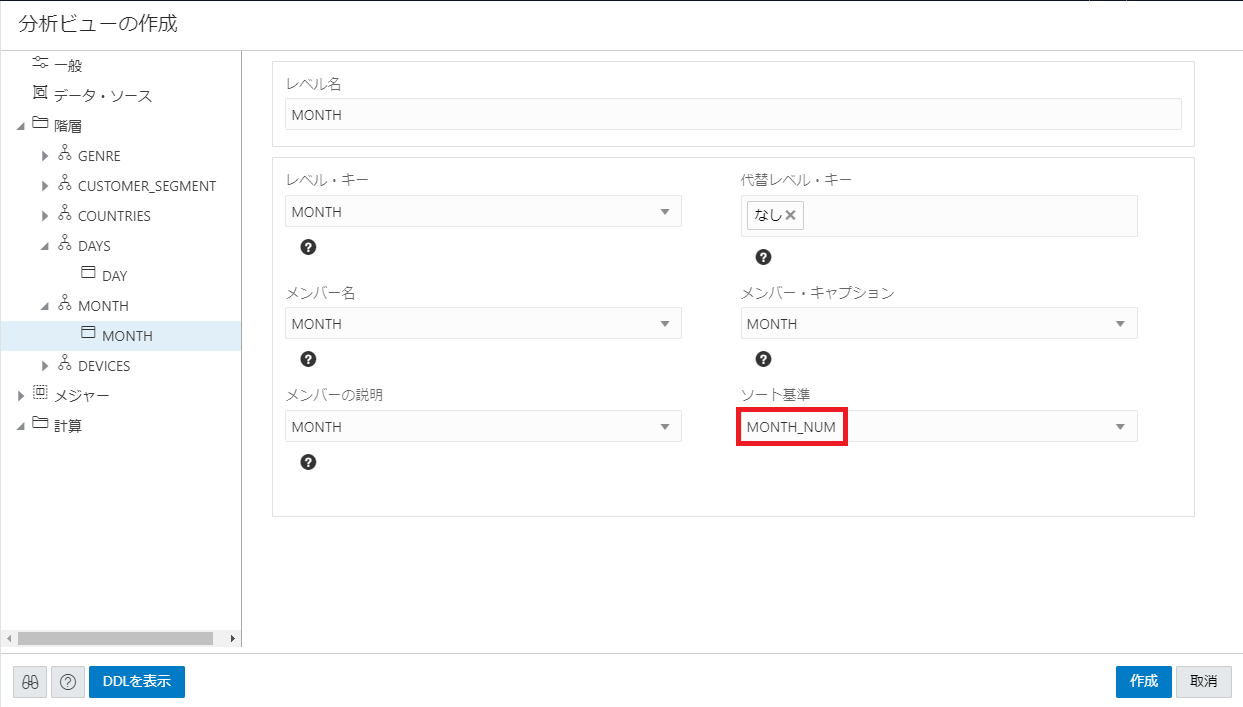Click the horizontal scrollbar in tree panel
1243x707 pixels.
click(115, 638)
